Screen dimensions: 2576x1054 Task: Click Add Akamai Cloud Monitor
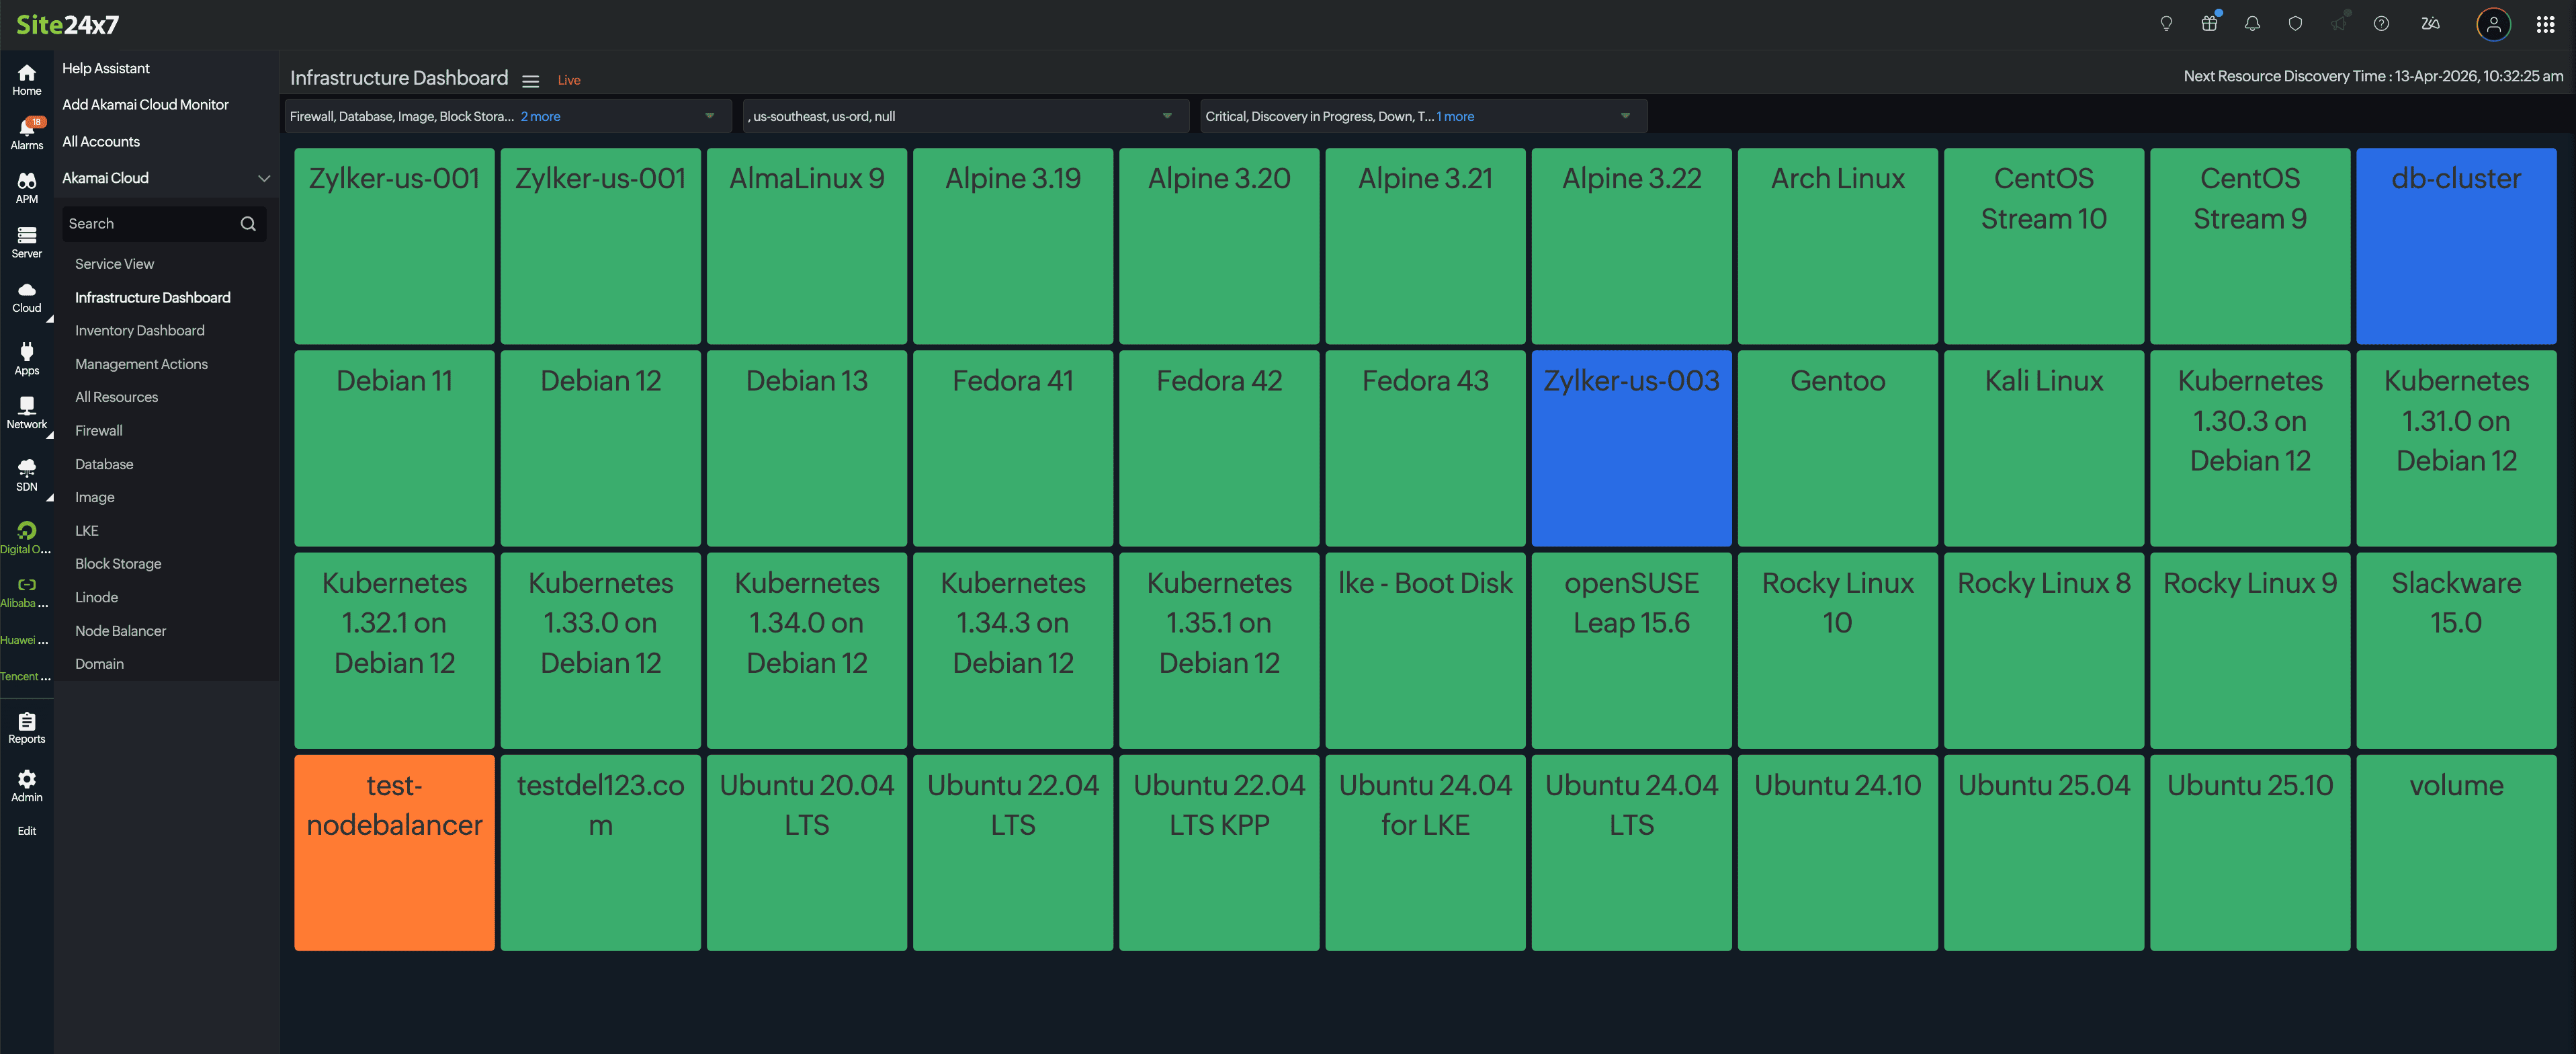tap(145, 104)
